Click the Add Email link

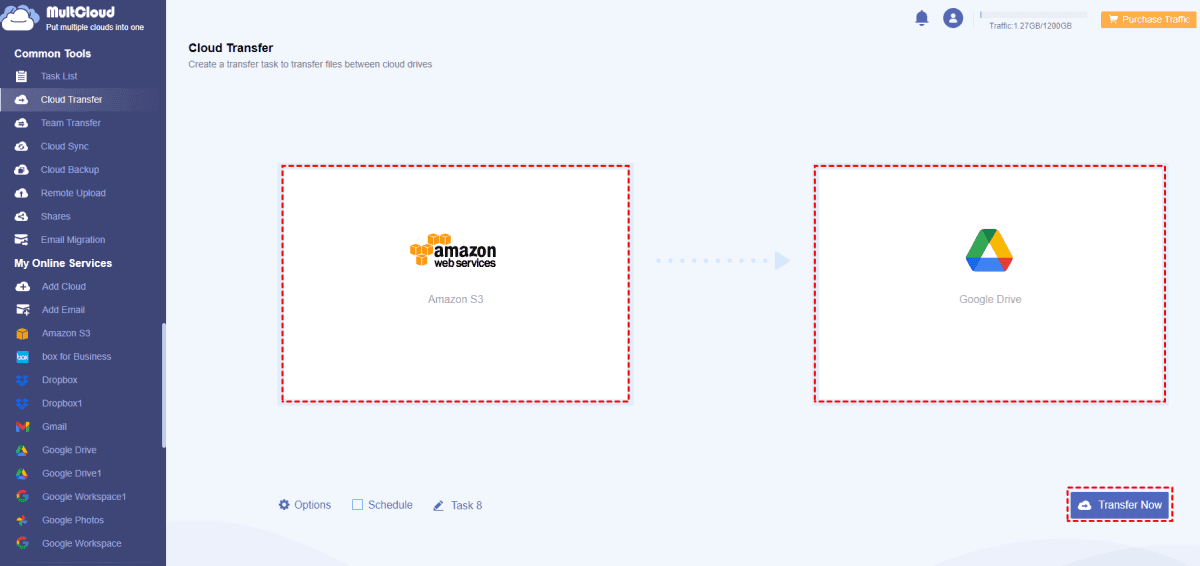point(63,310)
